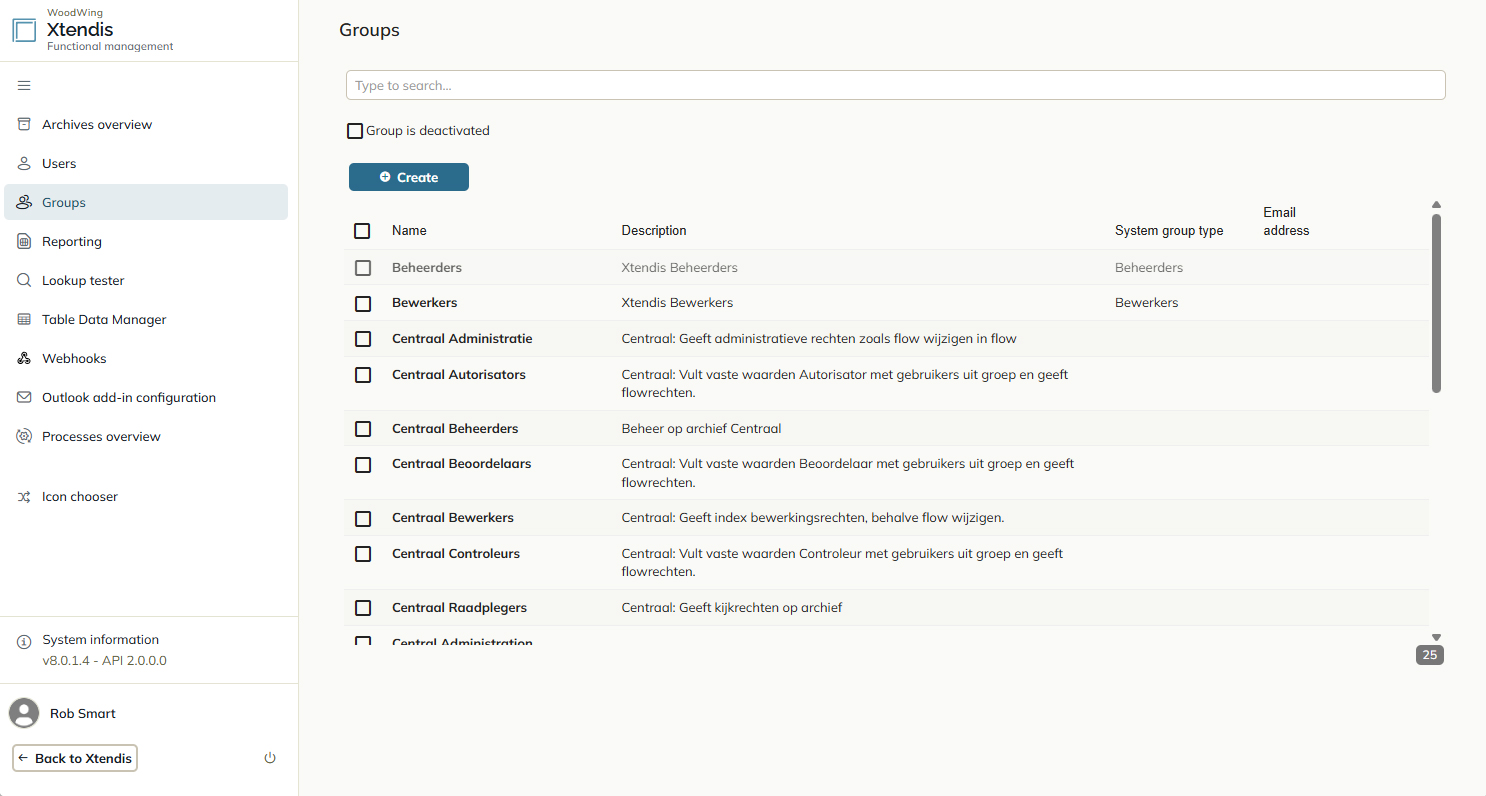Click the System information info icon

point(24,641)
